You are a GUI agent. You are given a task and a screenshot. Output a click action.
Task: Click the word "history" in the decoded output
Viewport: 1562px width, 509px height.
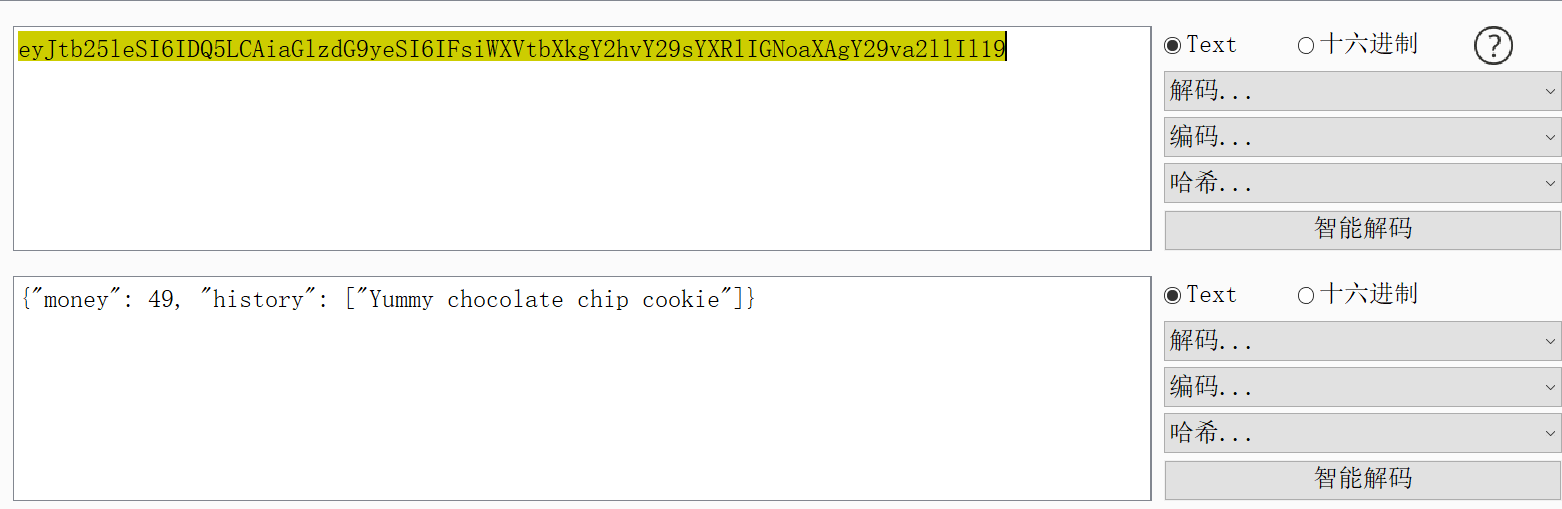tap(258, 299)
